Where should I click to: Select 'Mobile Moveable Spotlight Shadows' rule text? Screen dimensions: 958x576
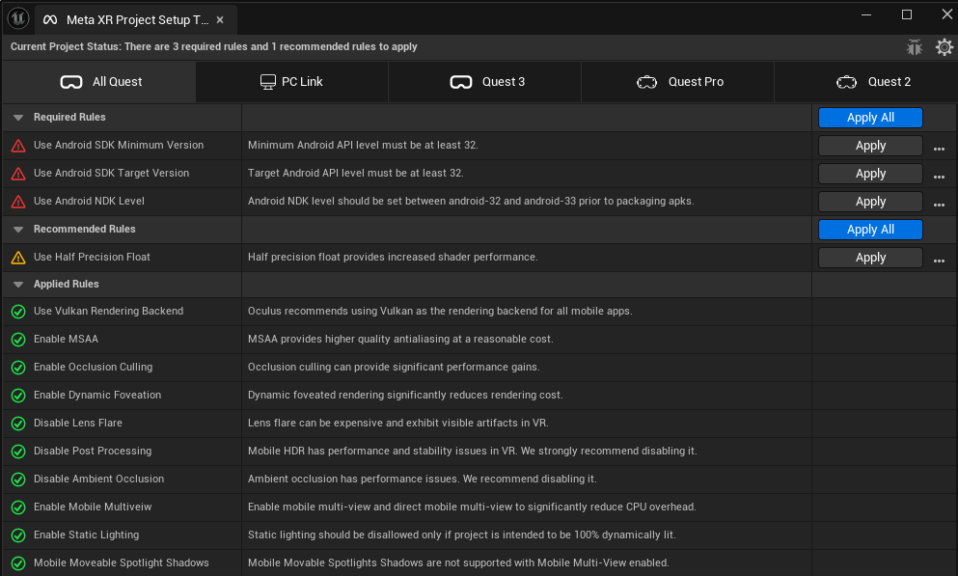[121, 563]
